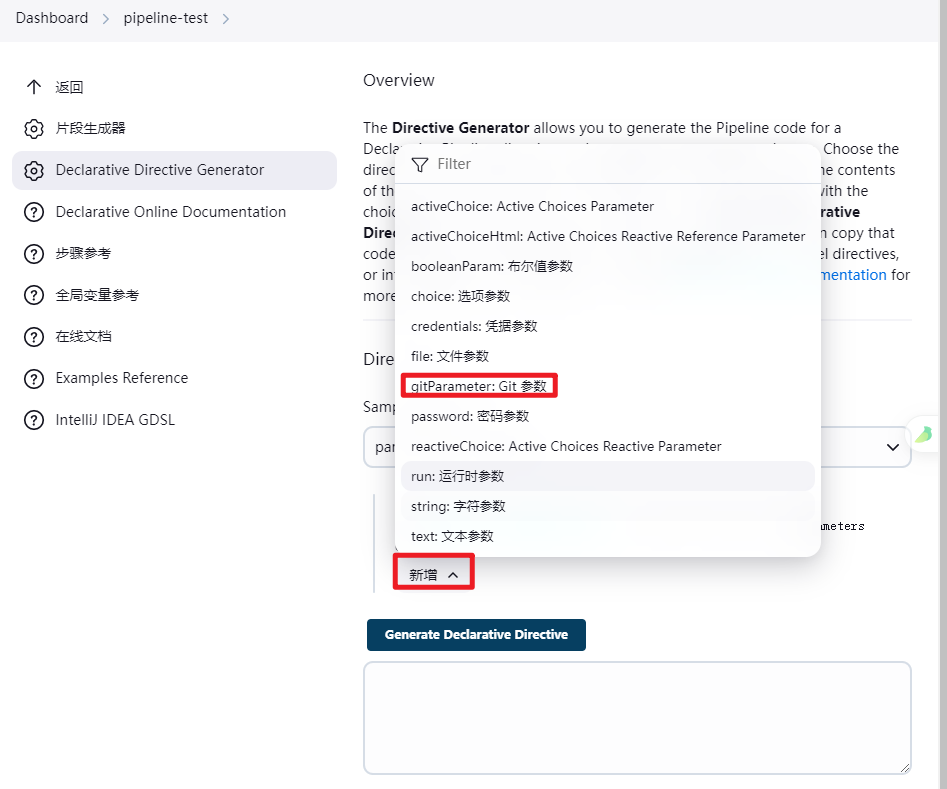
Task: Click the generated directive output textarea
Action: [637, 718]
